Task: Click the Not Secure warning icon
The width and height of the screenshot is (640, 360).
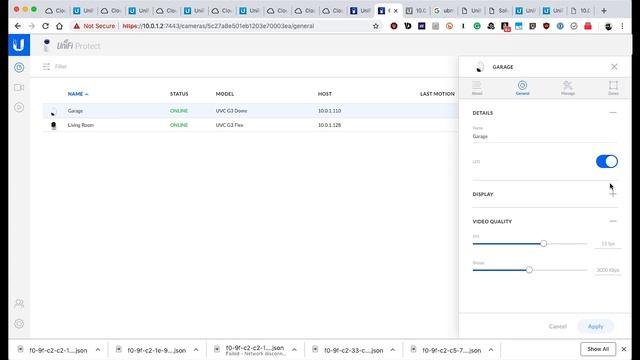Action: 76,26
